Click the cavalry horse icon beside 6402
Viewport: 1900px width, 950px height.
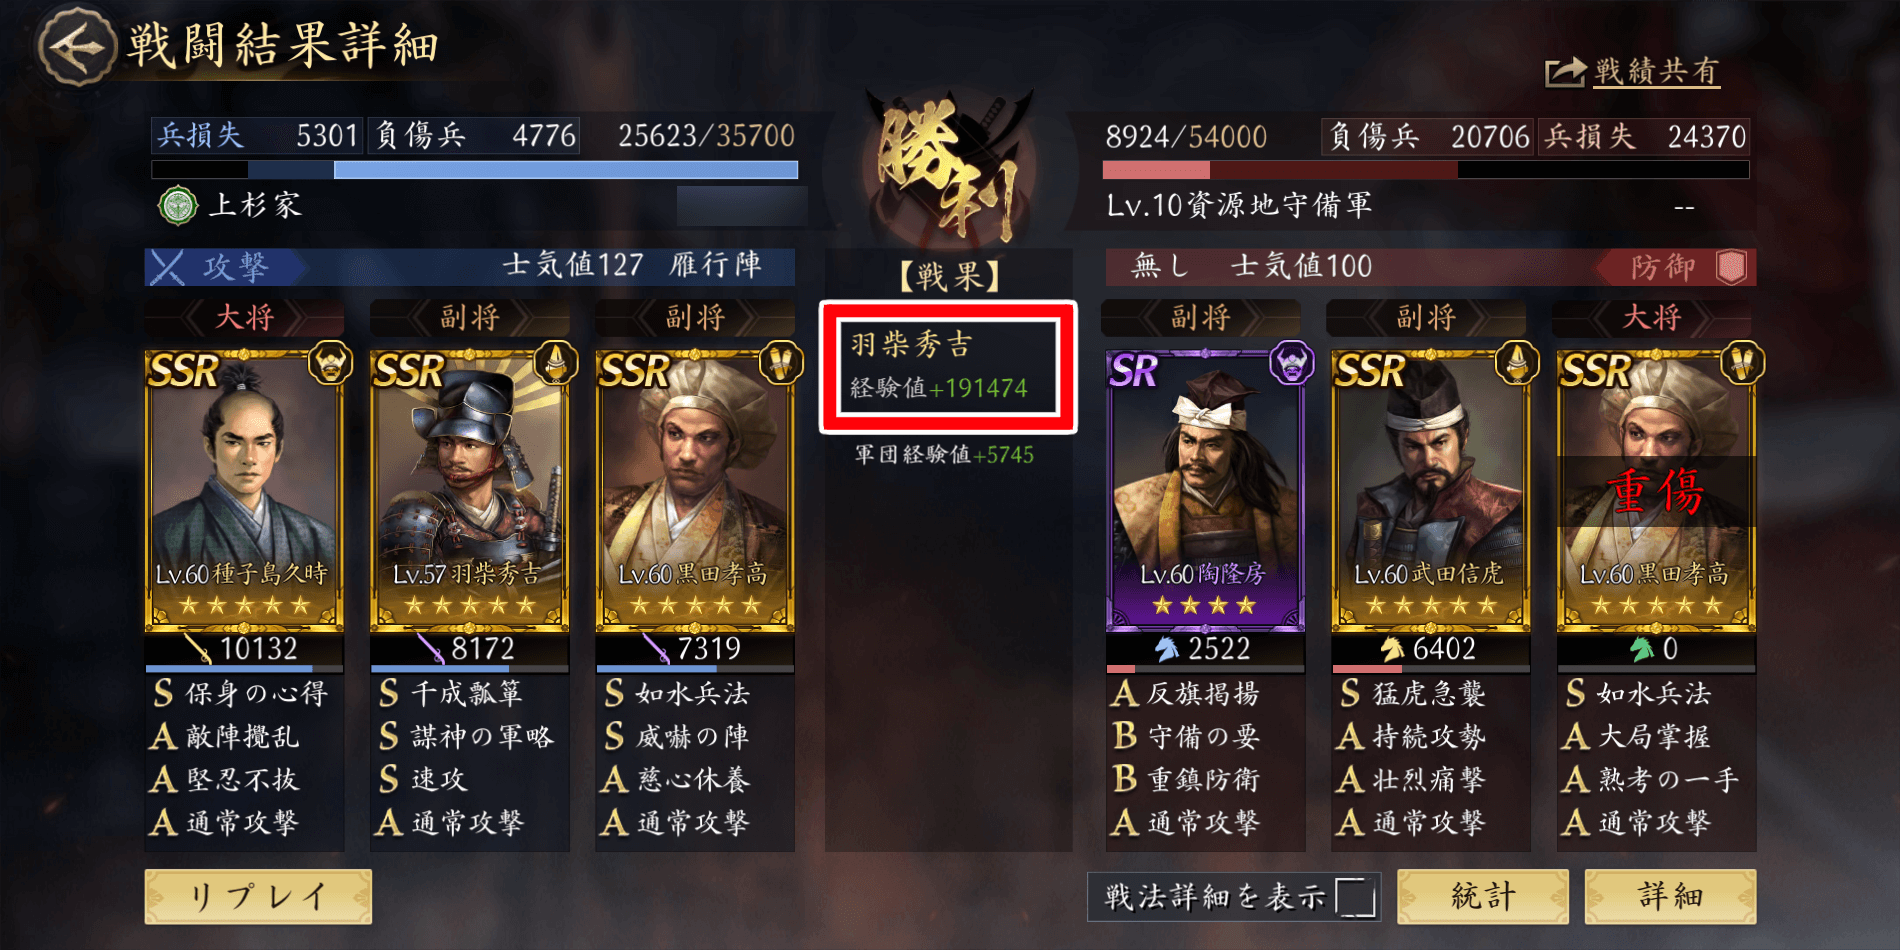click(1392, 649)
